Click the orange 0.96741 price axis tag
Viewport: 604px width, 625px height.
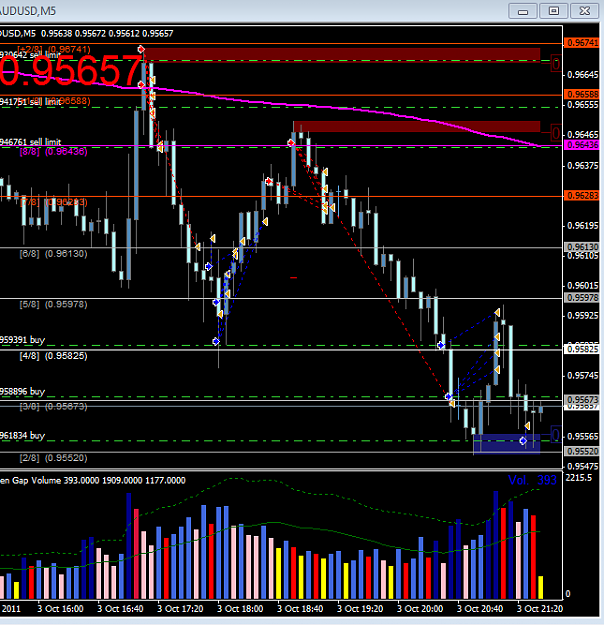pos(582,43)
